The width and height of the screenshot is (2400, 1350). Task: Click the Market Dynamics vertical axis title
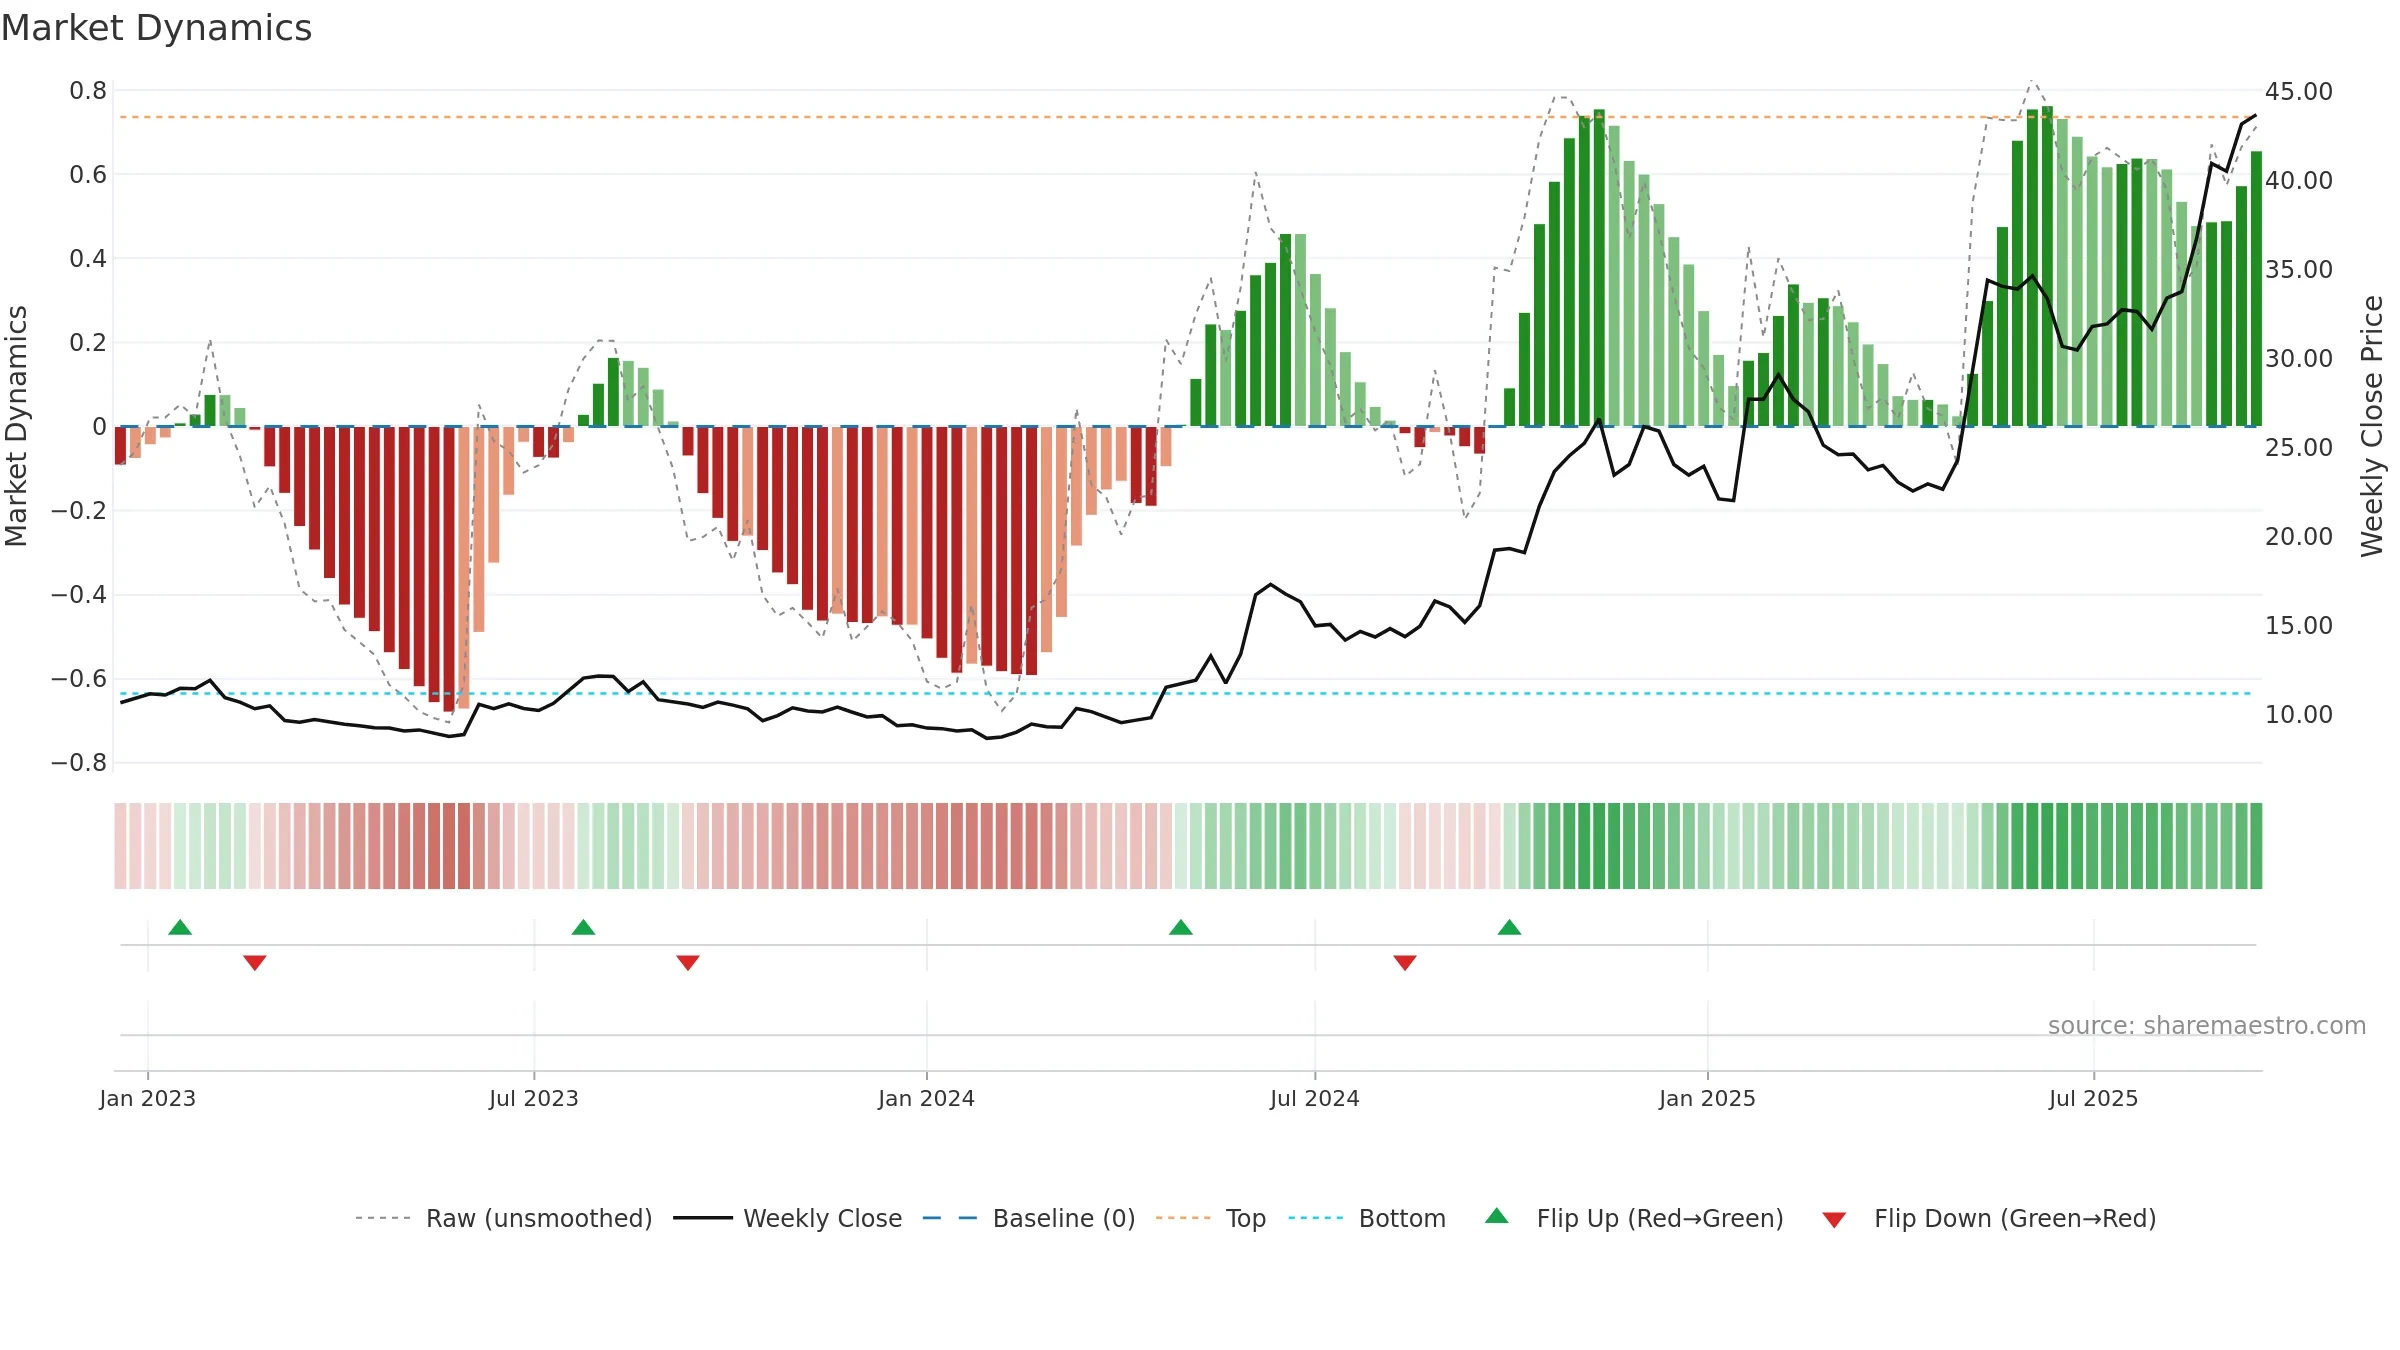point(16,426)
